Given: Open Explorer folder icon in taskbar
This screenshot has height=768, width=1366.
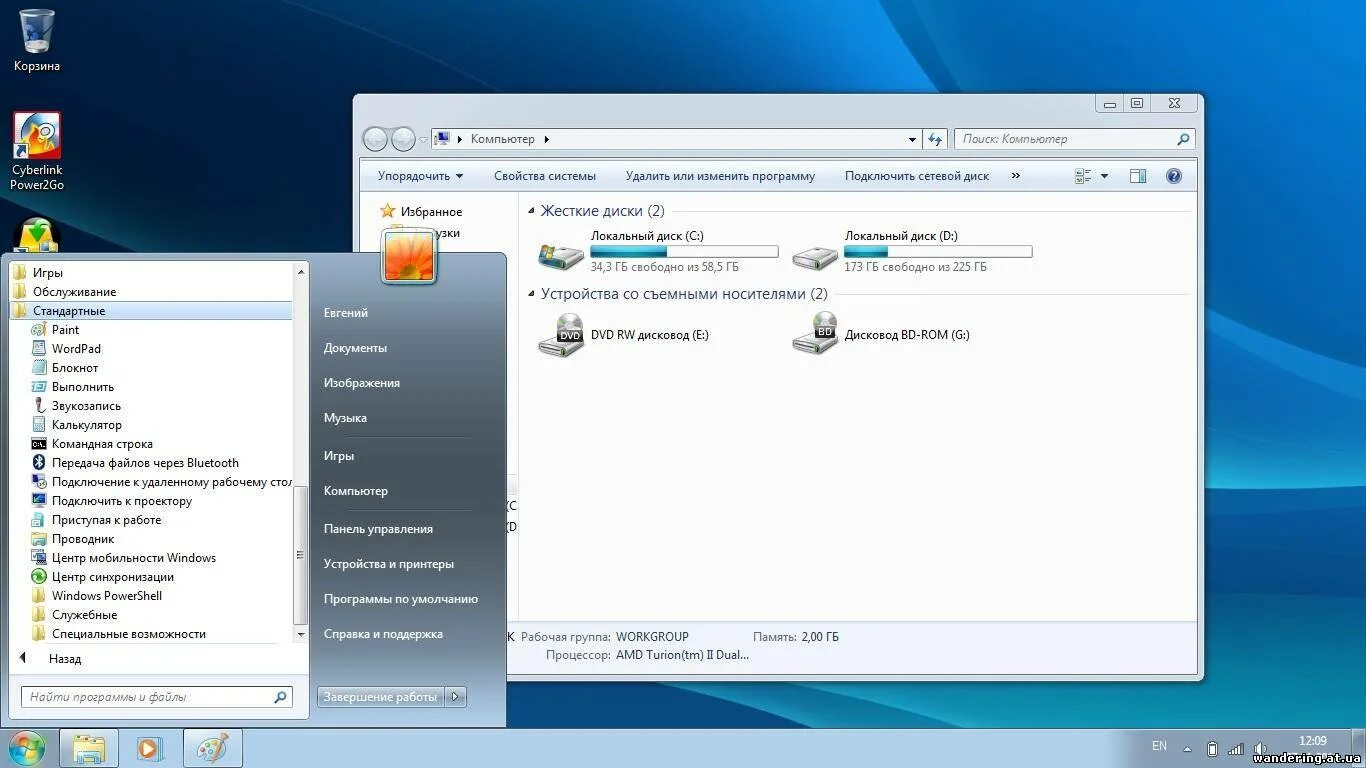Looking at the screenshot, I should pyautogui.click(x=89, y=748).
